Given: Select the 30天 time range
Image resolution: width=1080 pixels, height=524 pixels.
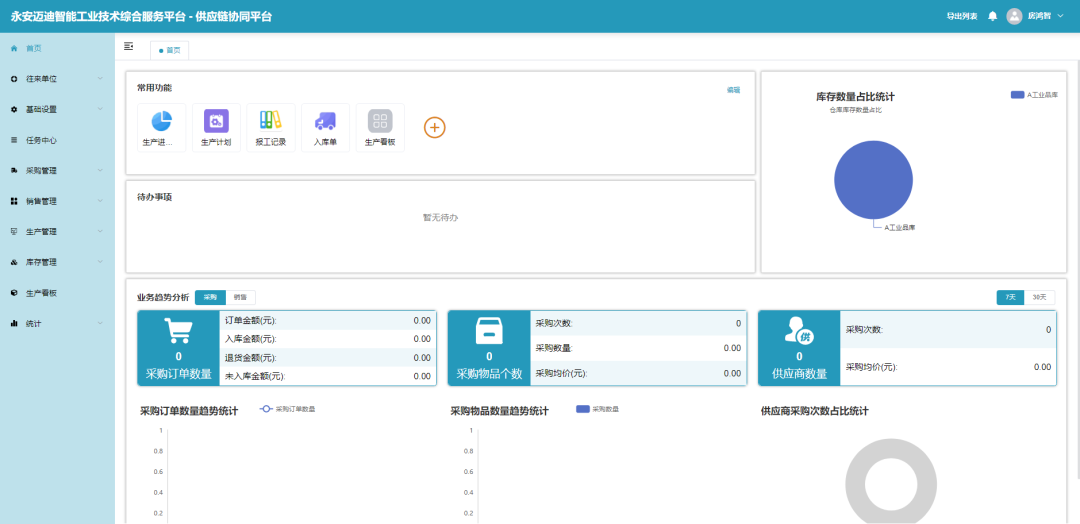Looking at the screenshot, I should (1039, 297).
